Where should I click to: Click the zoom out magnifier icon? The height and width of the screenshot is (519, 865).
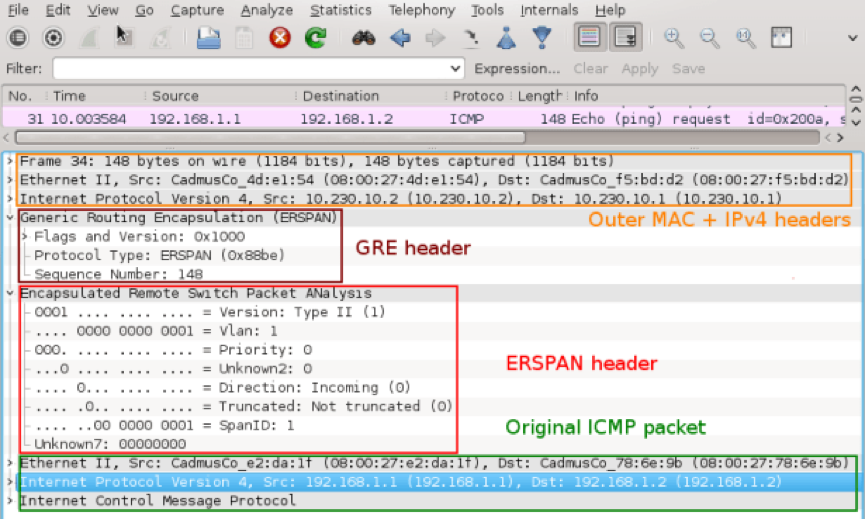[x=709, y=38]
